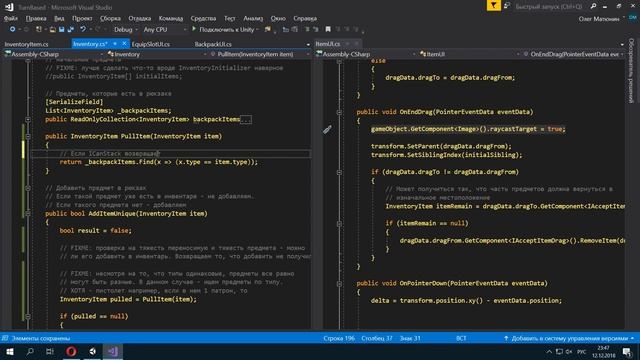Open the Inventory class navigation dropdown
The height and width of the screenshot is (360, 640).
coord(158,54)
